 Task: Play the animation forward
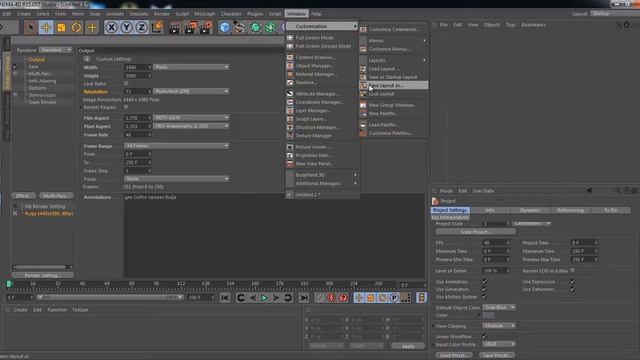tap(264, 298)
